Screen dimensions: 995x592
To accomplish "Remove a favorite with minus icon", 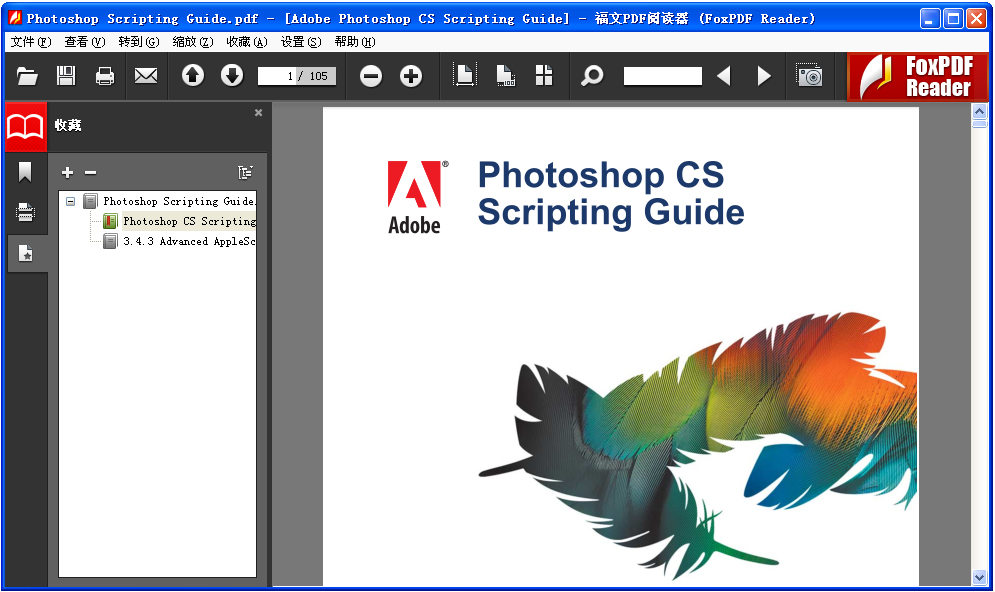I will (x=91, y=172).
